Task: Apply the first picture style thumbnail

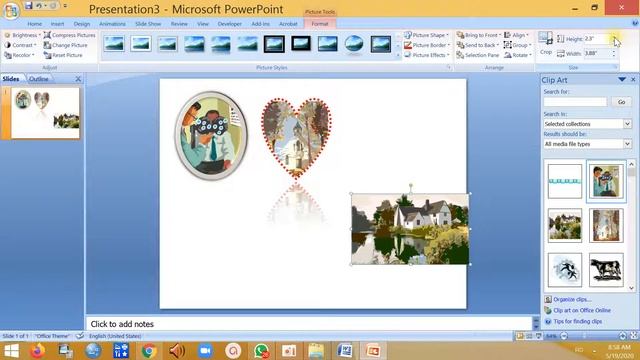Action: tap(114, 44)
